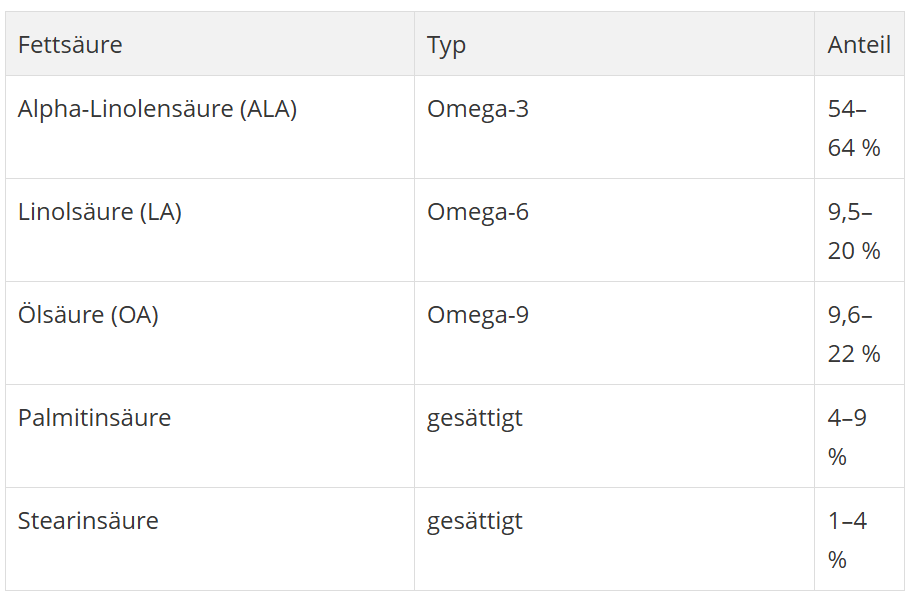Click the Omega-9 type cell

478,315
